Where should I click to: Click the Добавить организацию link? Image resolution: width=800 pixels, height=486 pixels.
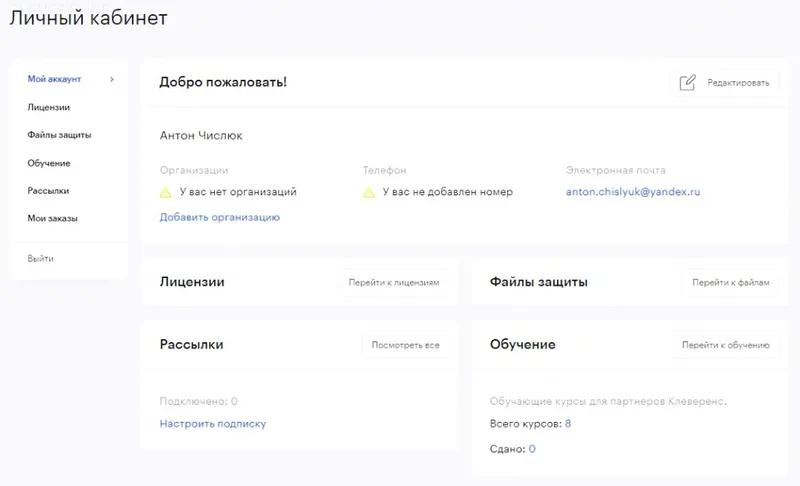point(219,217)
